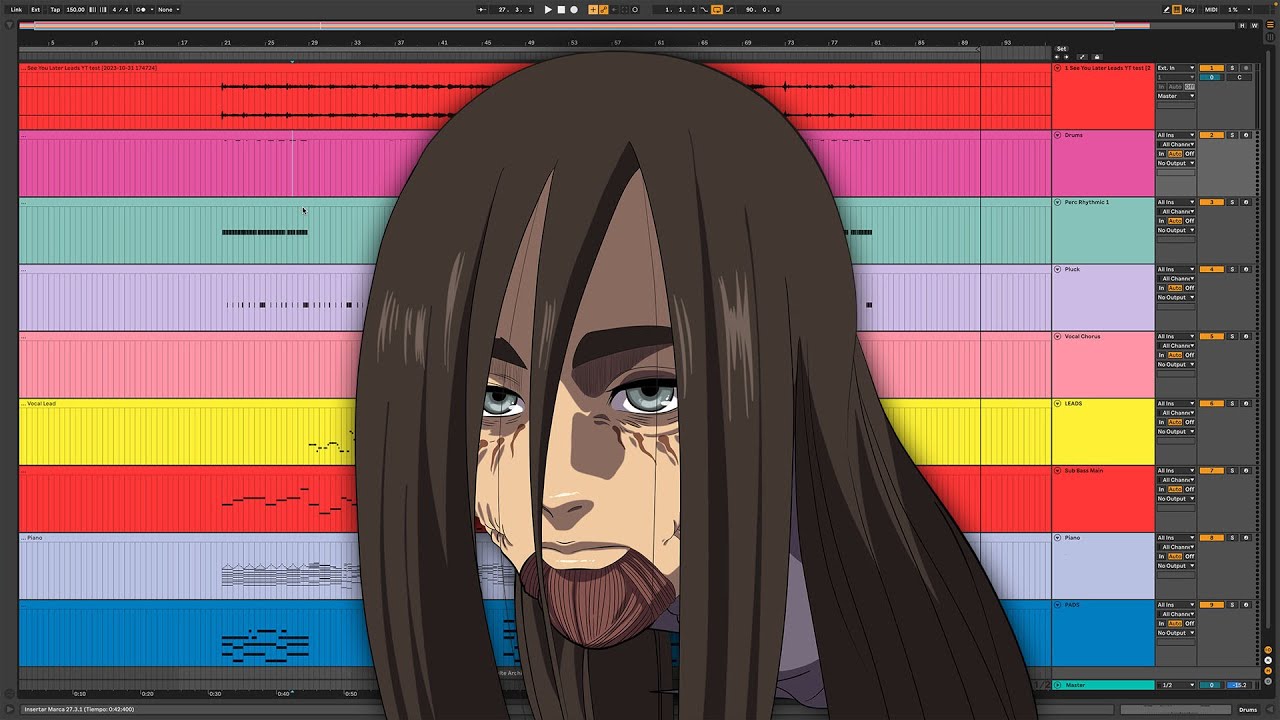Viewport: 1280px width, 720px height.
Task: Enable the MIDI Arrangement Overdub plus button
Action: coord(593,9)
